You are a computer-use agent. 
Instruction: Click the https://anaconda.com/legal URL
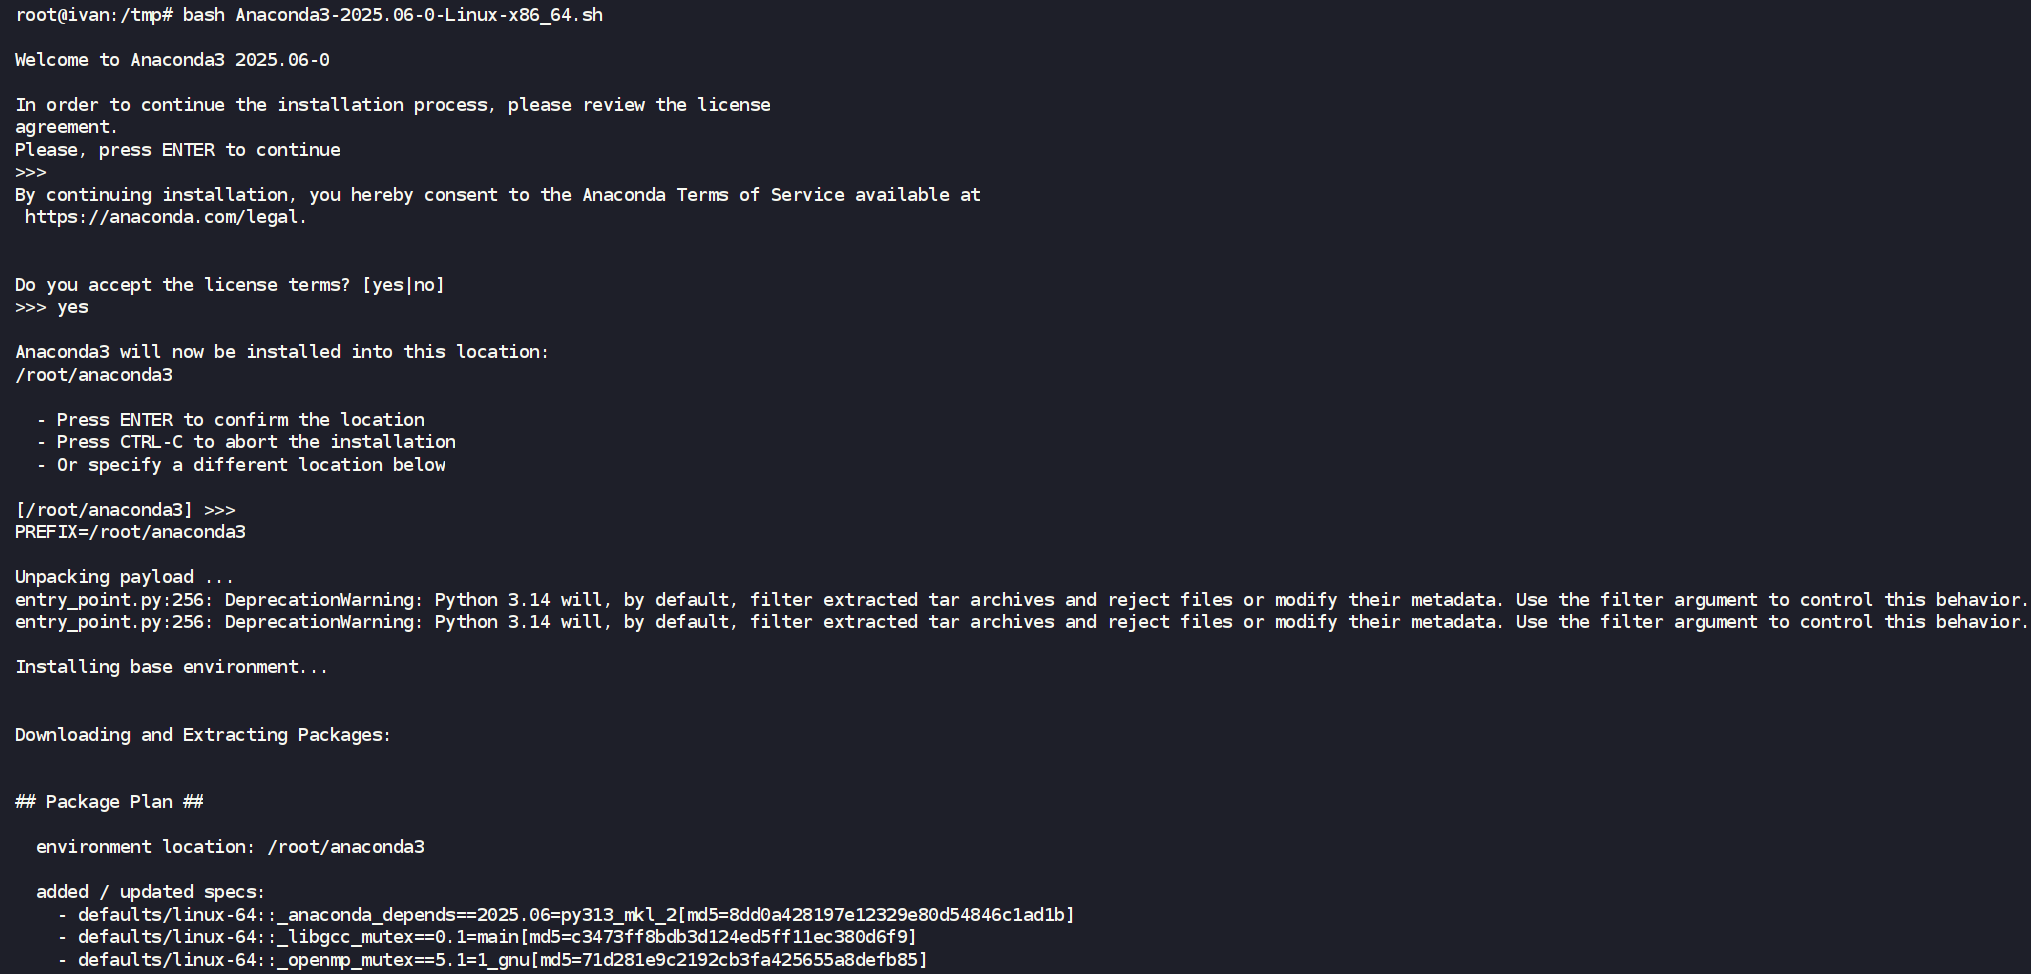165,217
